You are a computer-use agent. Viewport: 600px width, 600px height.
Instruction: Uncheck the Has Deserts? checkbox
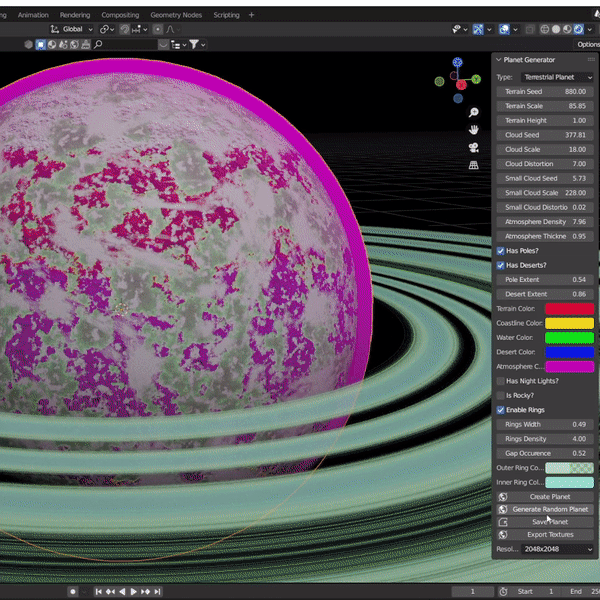(x=501, y=265)
